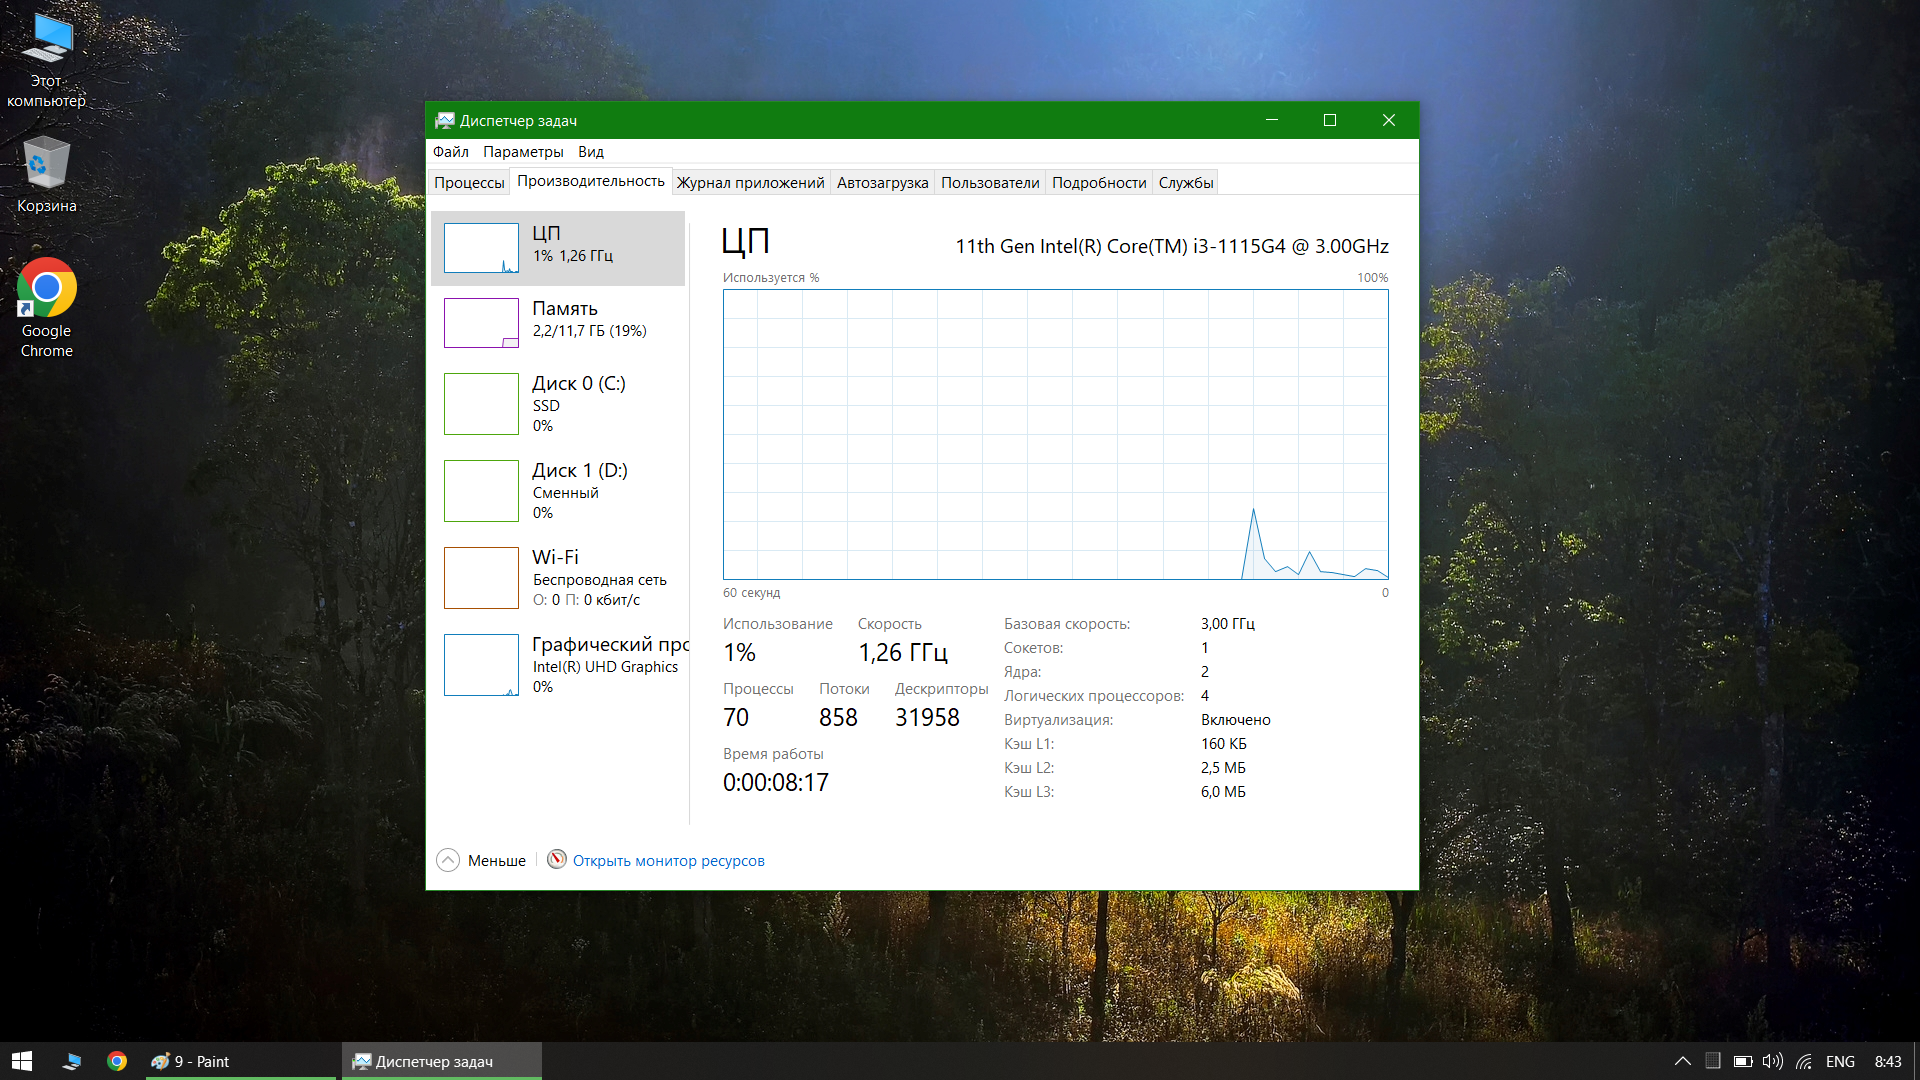
Task: Click the resource monitor gauge icon
Action: (557, 860)
